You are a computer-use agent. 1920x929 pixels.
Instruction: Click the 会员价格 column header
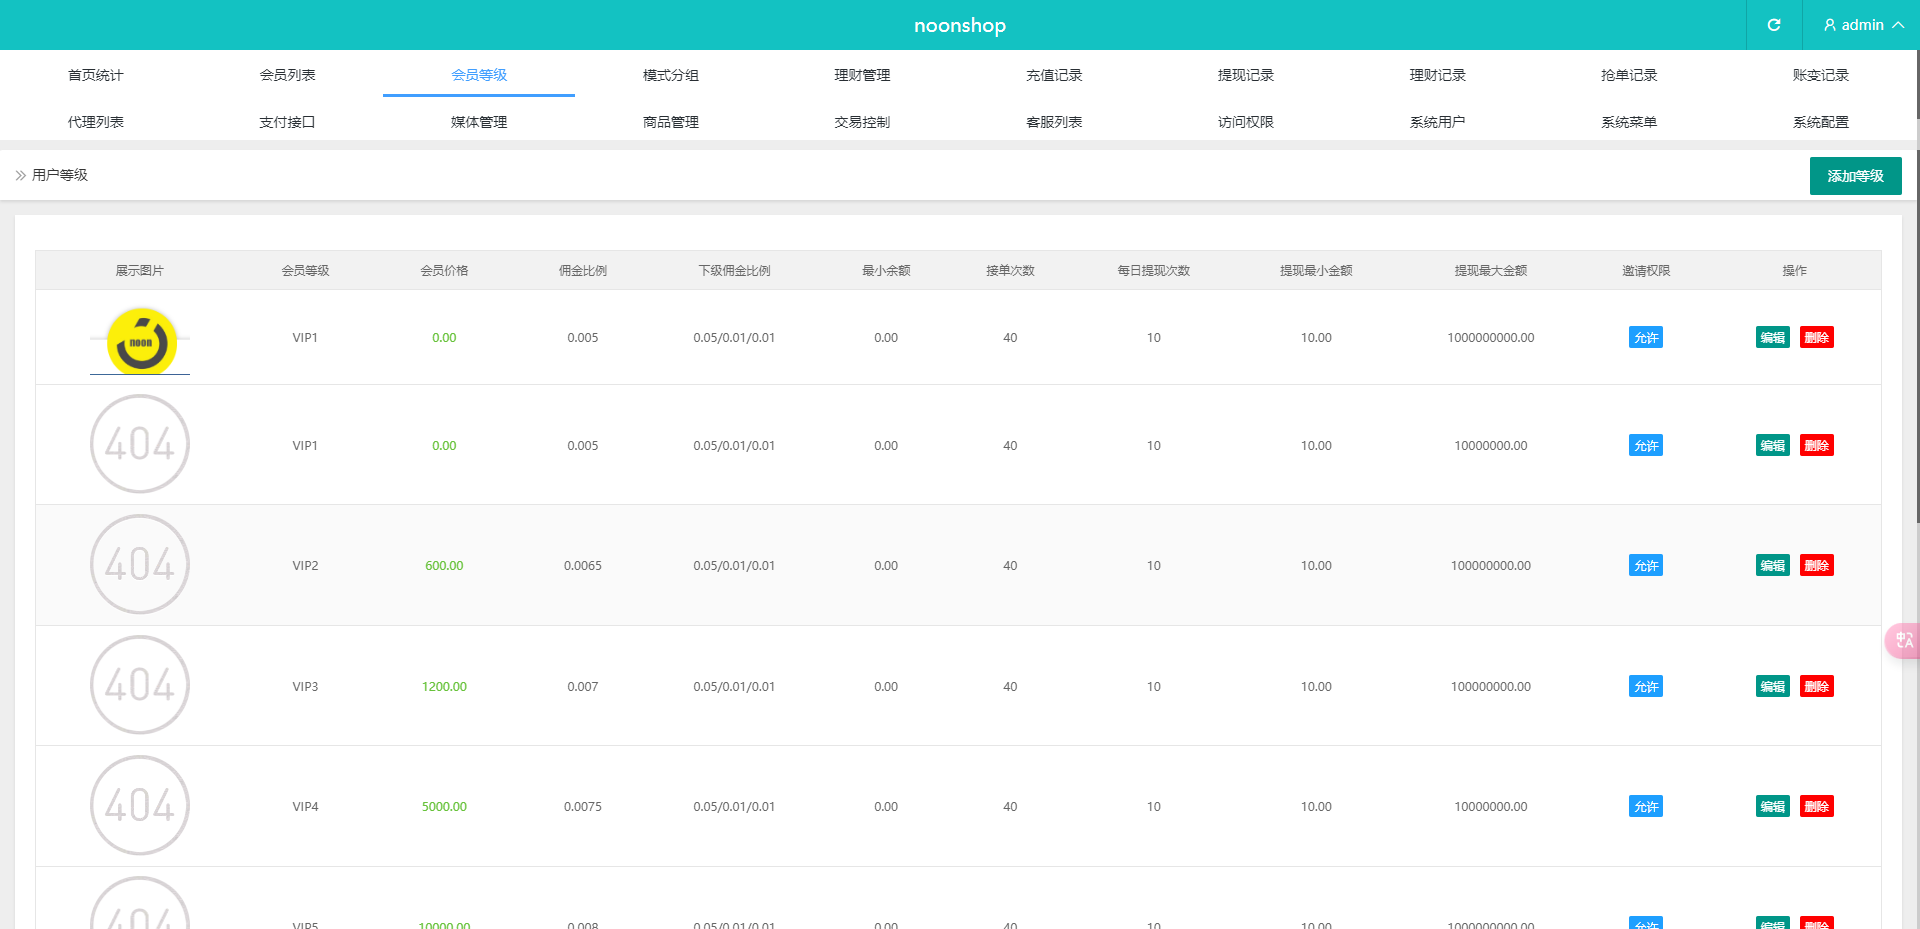[x=444, y=270]
